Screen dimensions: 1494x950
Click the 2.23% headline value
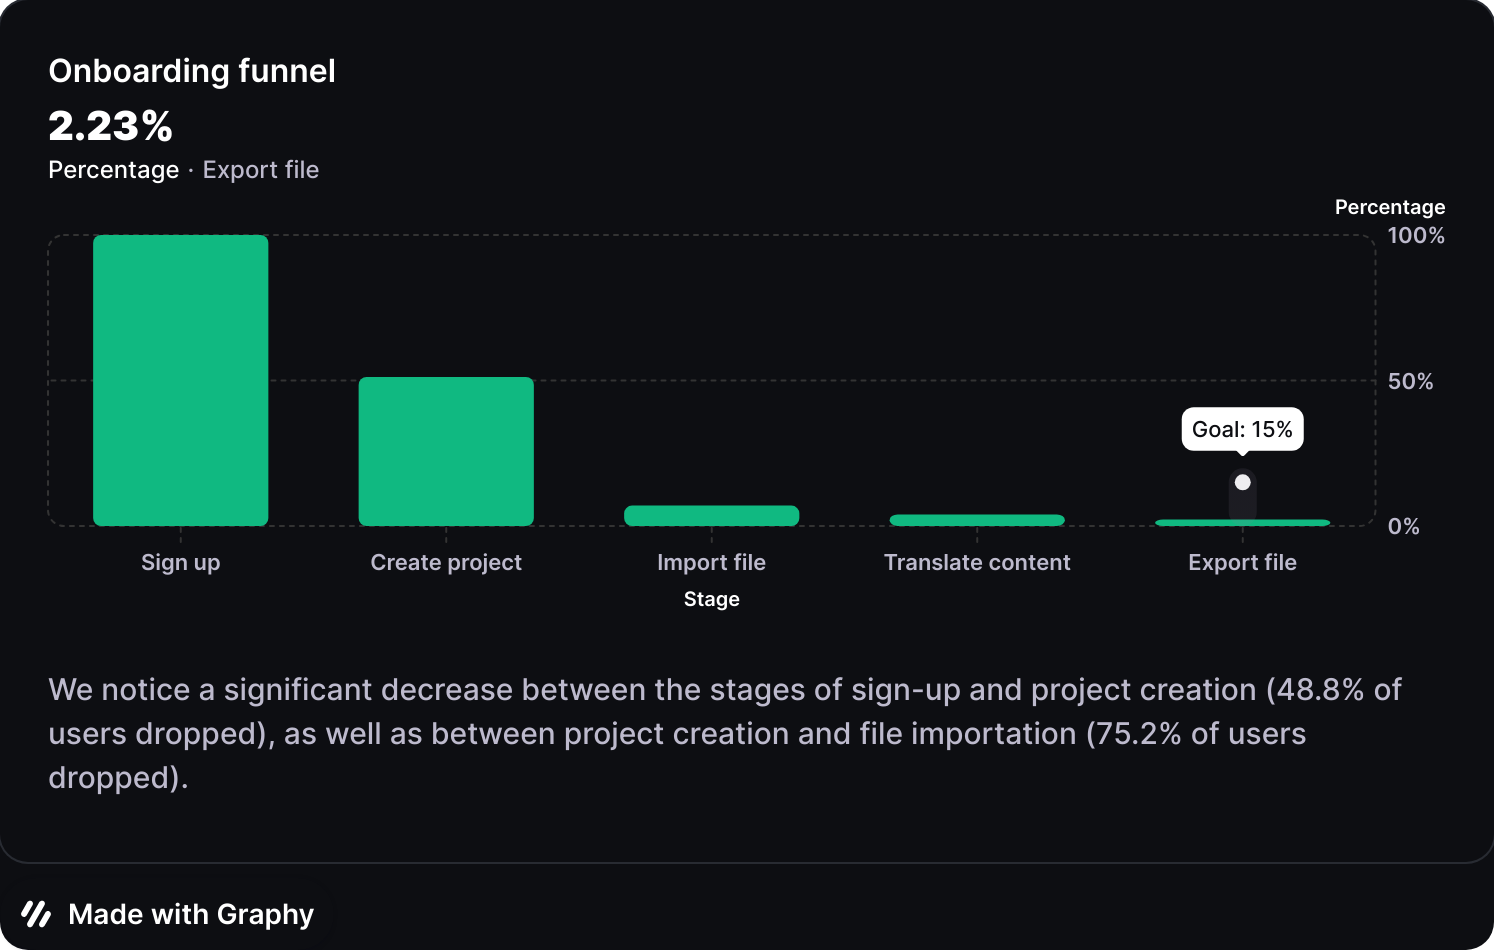coord(110,126)
